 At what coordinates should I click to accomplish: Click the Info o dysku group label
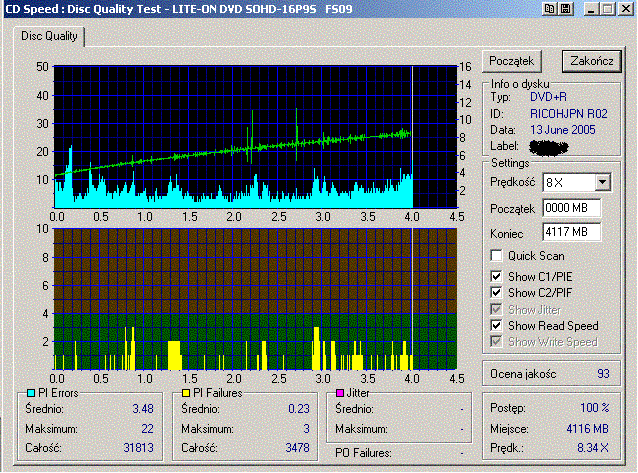(520, 84)
